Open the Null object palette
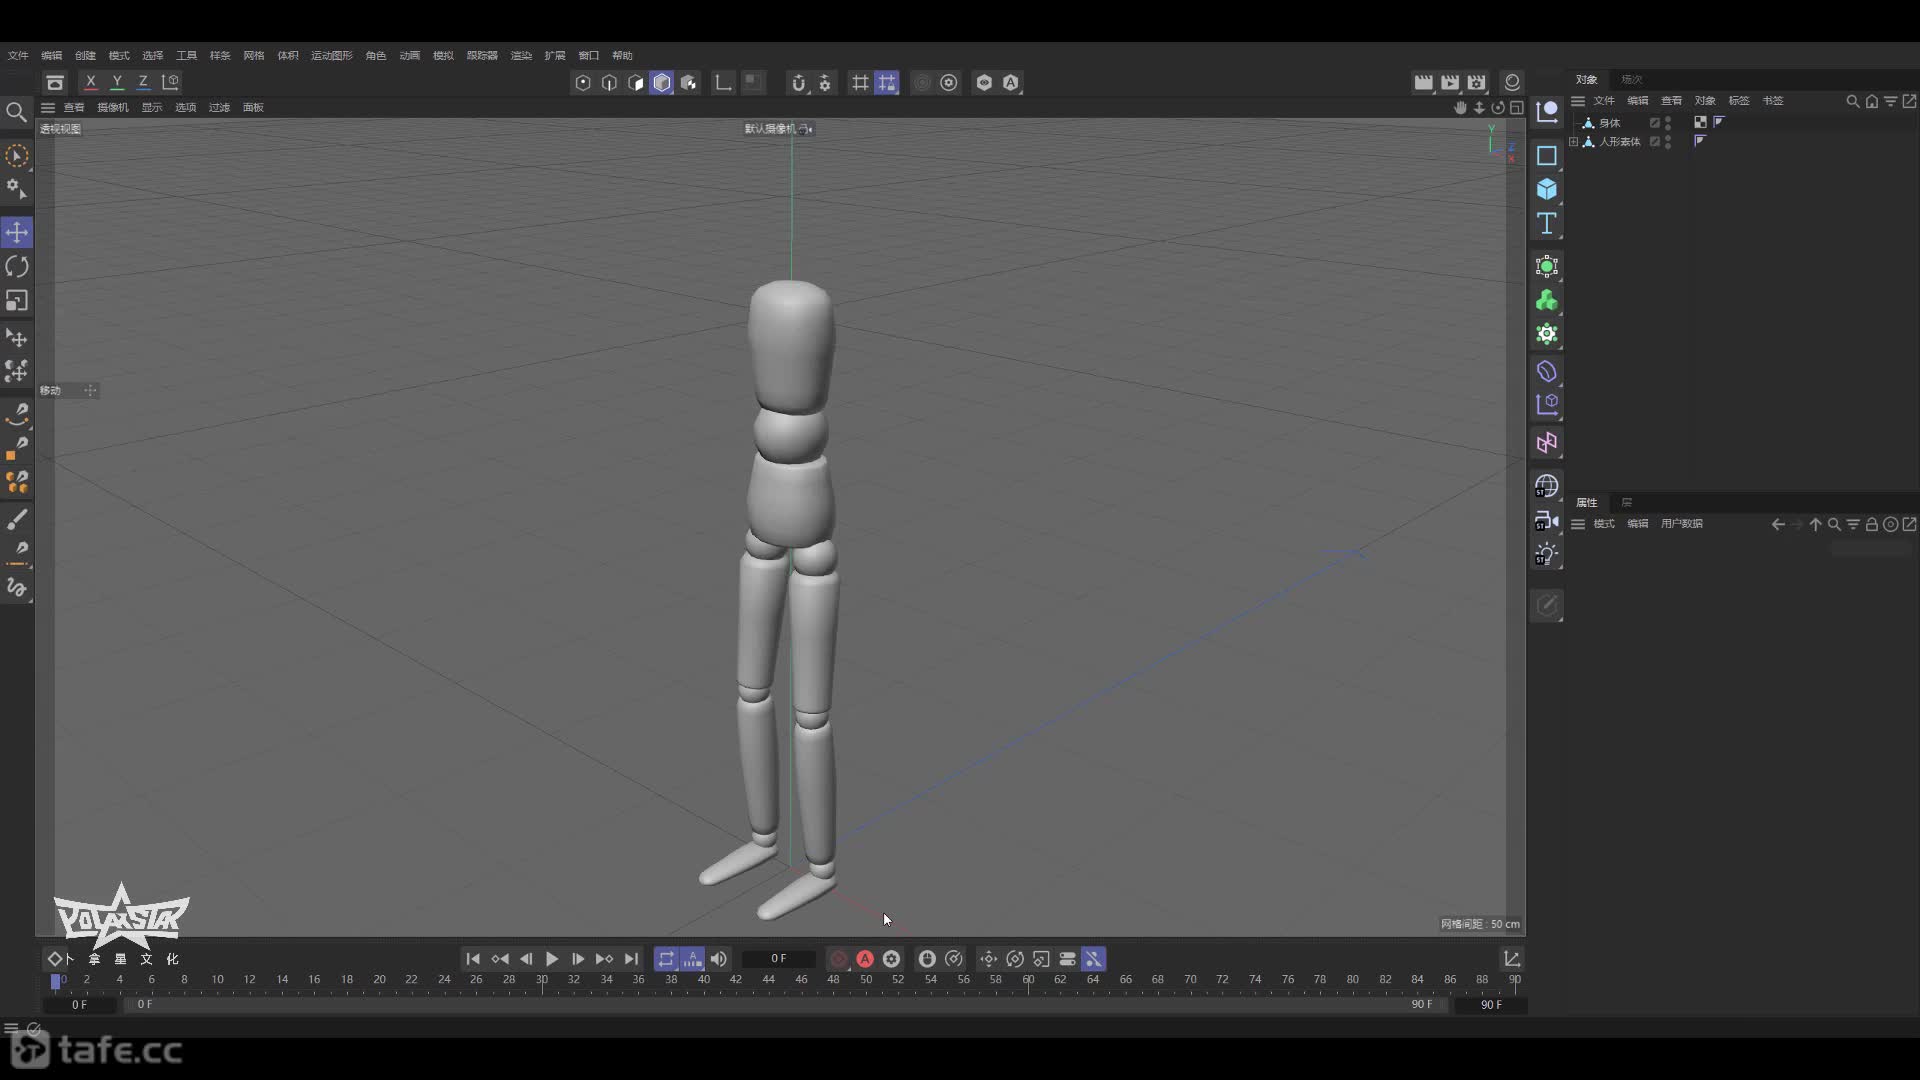The width and height of the screenshot is (1920, 1080). [1546, 111]
